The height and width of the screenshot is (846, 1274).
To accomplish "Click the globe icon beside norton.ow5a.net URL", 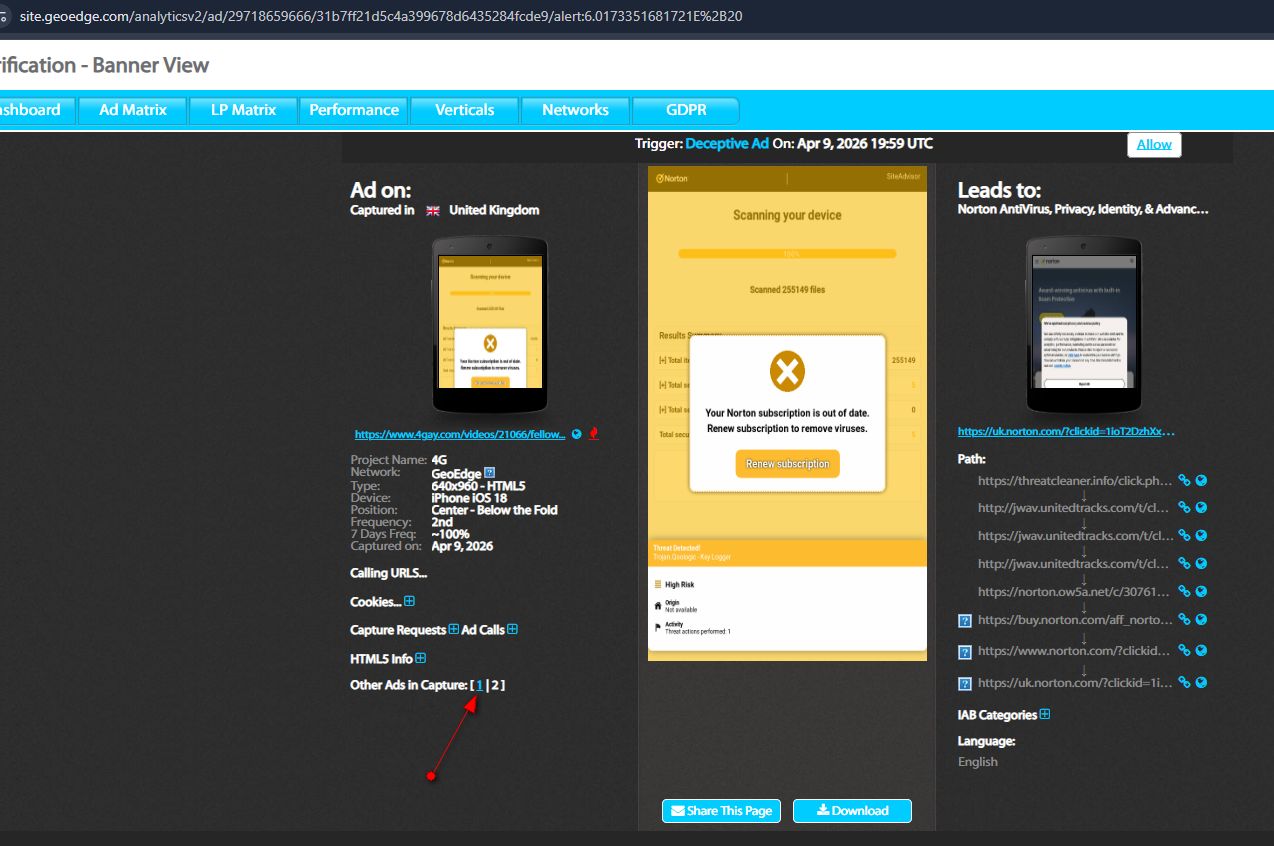I will click(x=1201, y=592).
